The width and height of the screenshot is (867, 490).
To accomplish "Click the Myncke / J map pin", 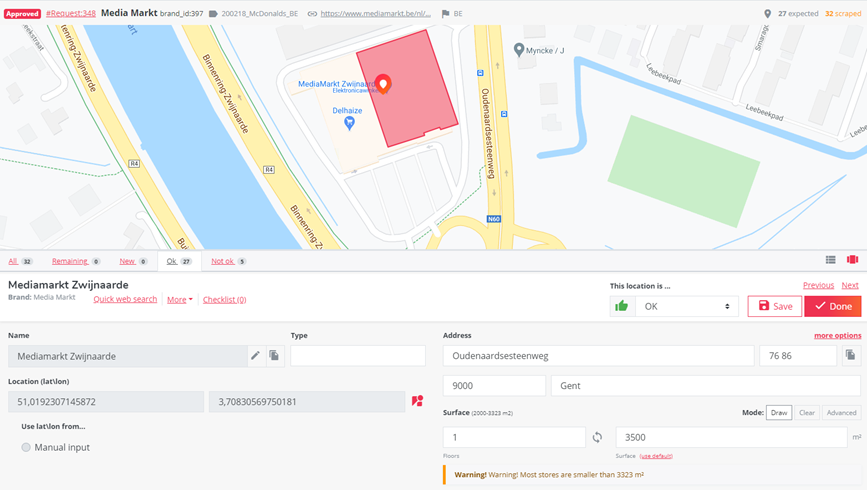I will tap(519, 50).
